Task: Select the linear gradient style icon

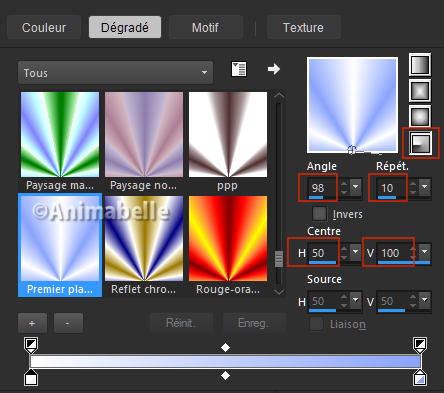Action: [420, 64]
